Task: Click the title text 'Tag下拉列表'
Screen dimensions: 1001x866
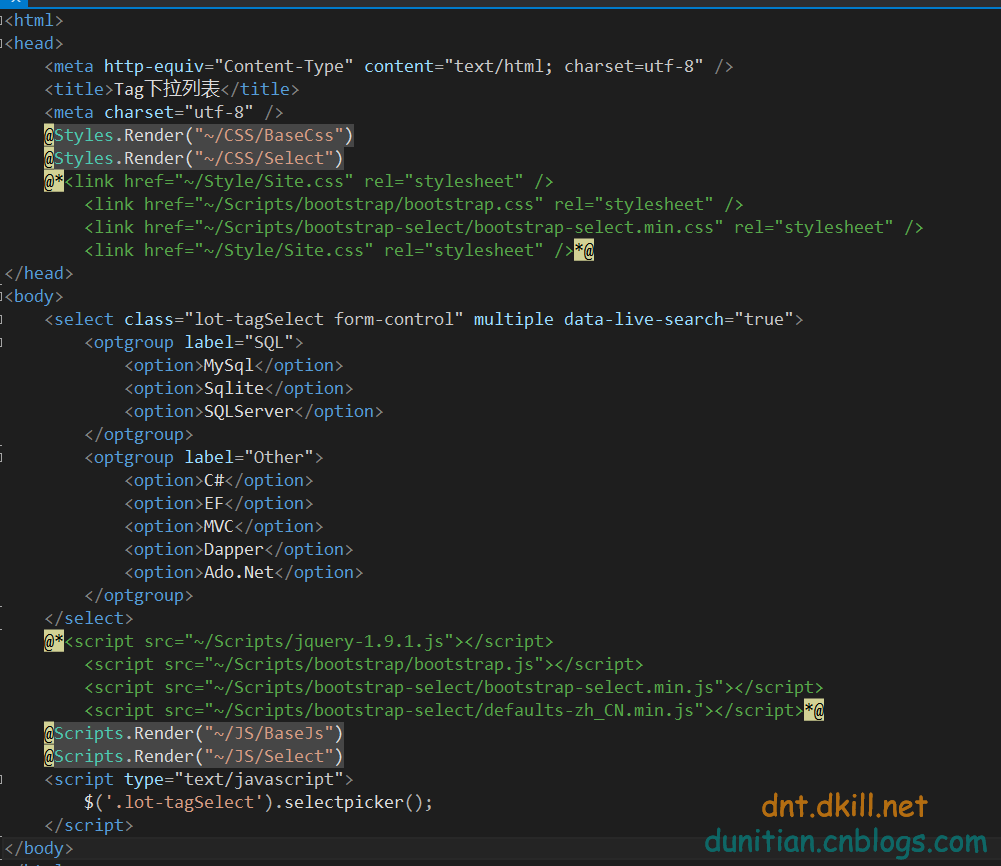Action: pyautogui.click(x=167, y=89)
